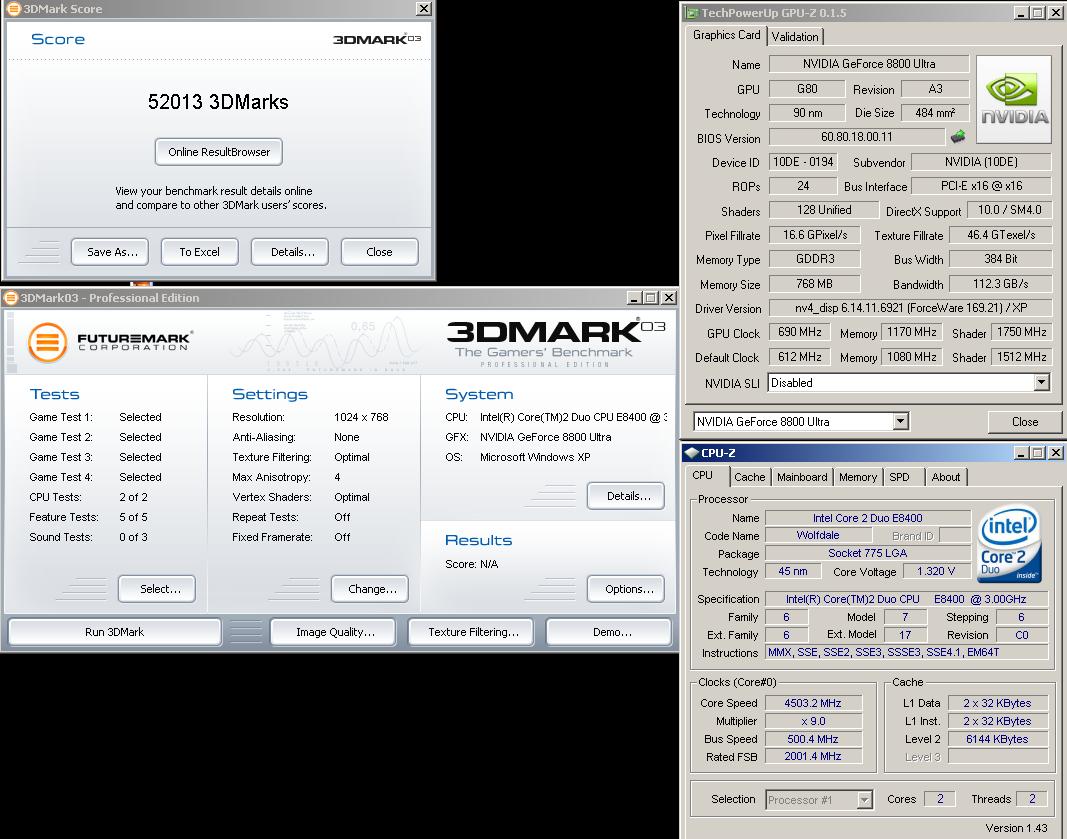Click the 52013 3DMarks score text
The width and height of the screenshot is (1067, 839).
[x=218, y=102]
